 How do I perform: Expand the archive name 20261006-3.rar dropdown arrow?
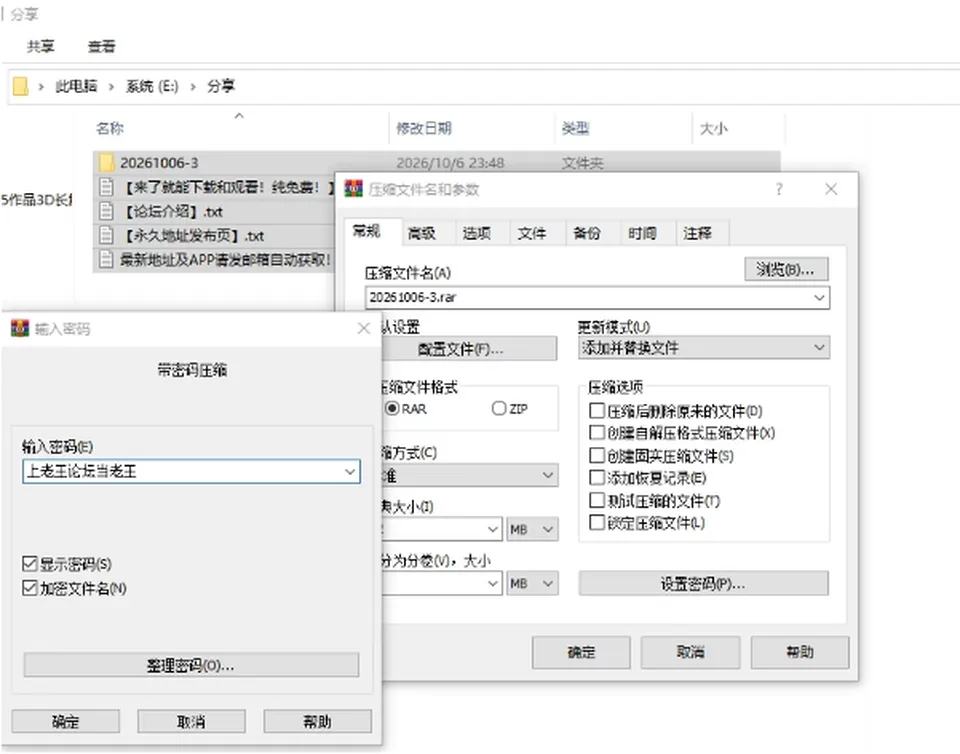tap(819, 297)
